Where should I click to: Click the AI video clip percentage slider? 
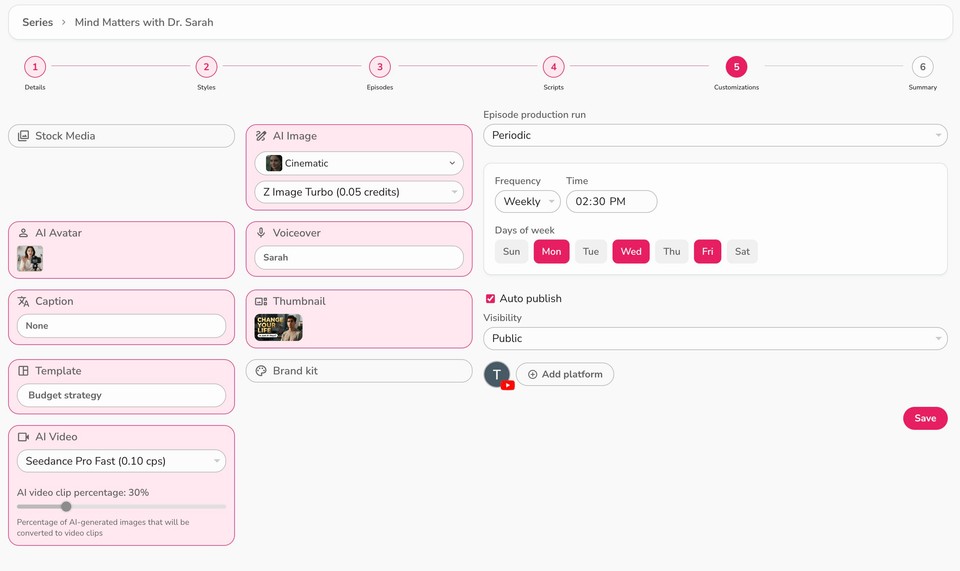[121, 507]
